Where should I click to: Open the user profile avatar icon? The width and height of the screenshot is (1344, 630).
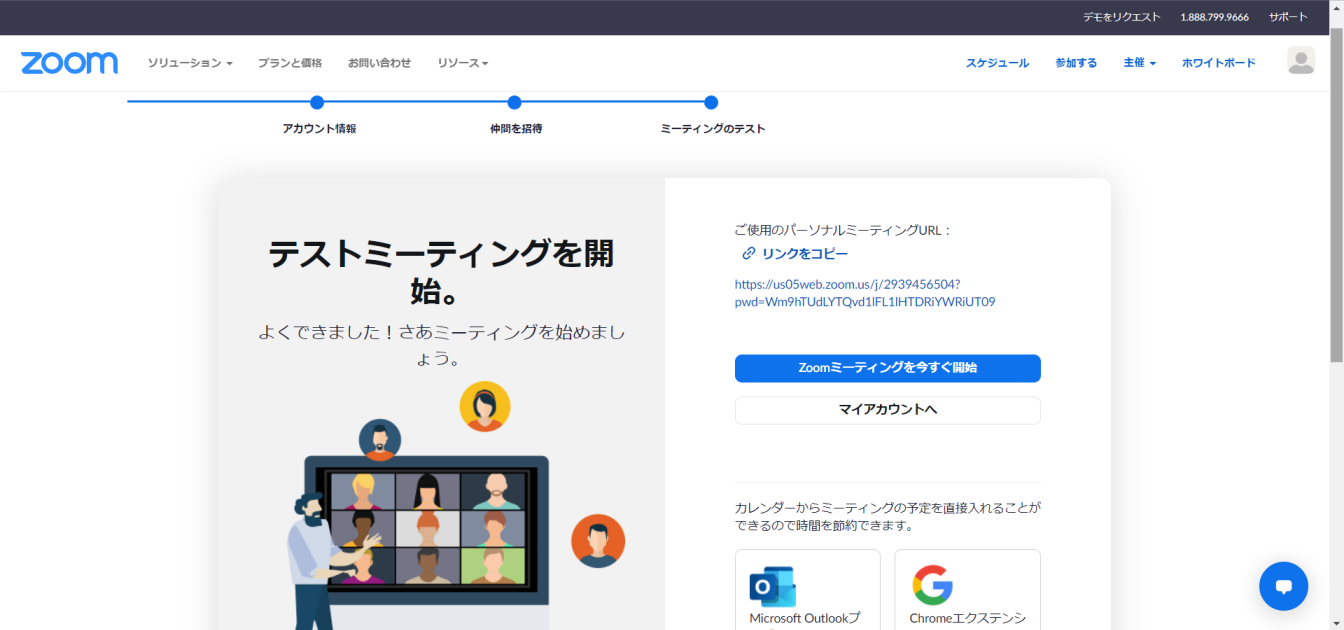pyautogui.click(x=1300, y=61)
